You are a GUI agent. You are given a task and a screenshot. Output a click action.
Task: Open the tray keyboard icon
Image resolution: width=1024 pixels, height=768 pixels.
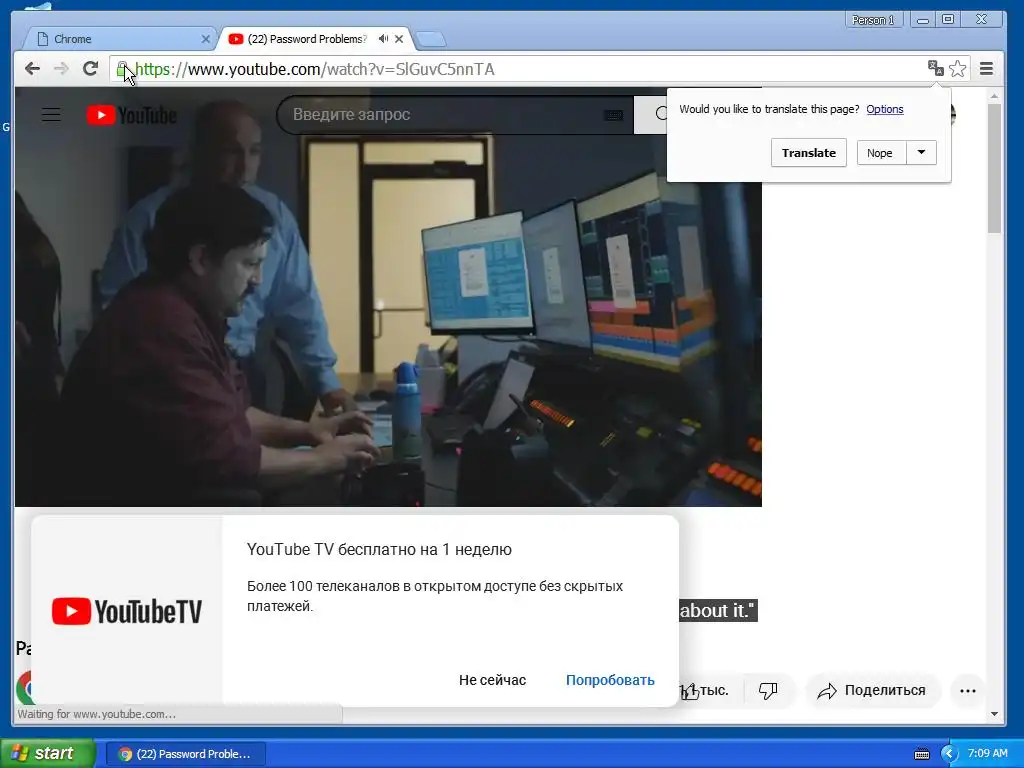click(921, 754)
